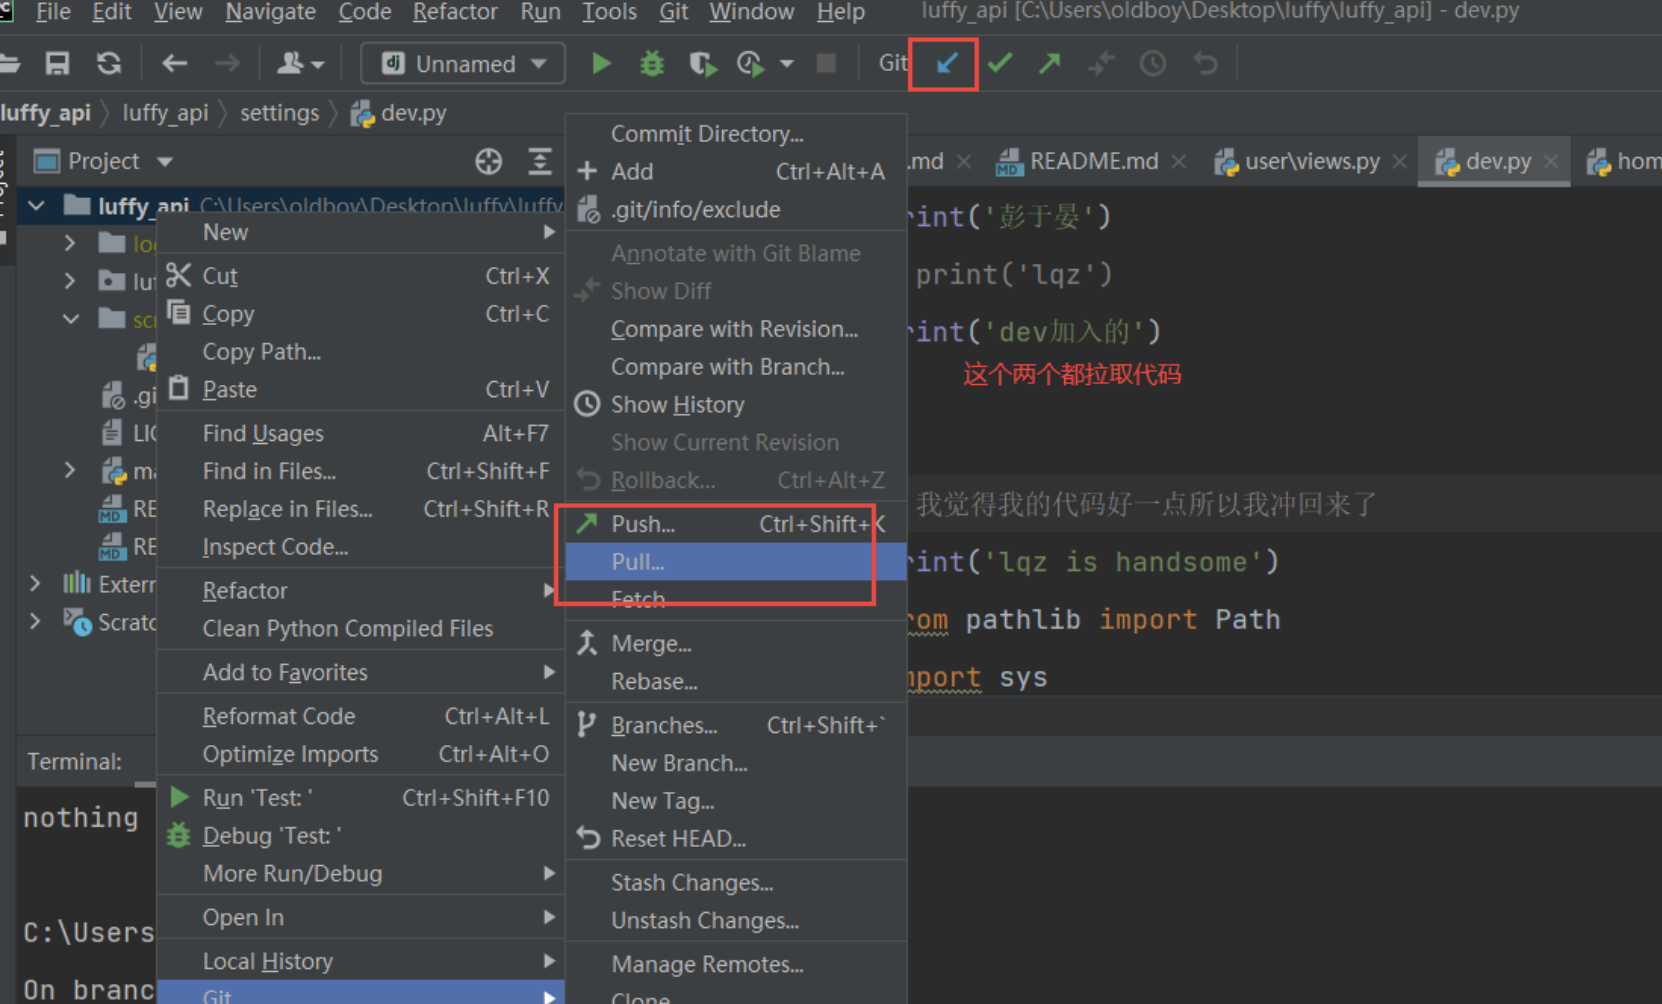Open the Window menu
The width and height of the screenshot is (1662, 1004).
(x=751, y=12)
